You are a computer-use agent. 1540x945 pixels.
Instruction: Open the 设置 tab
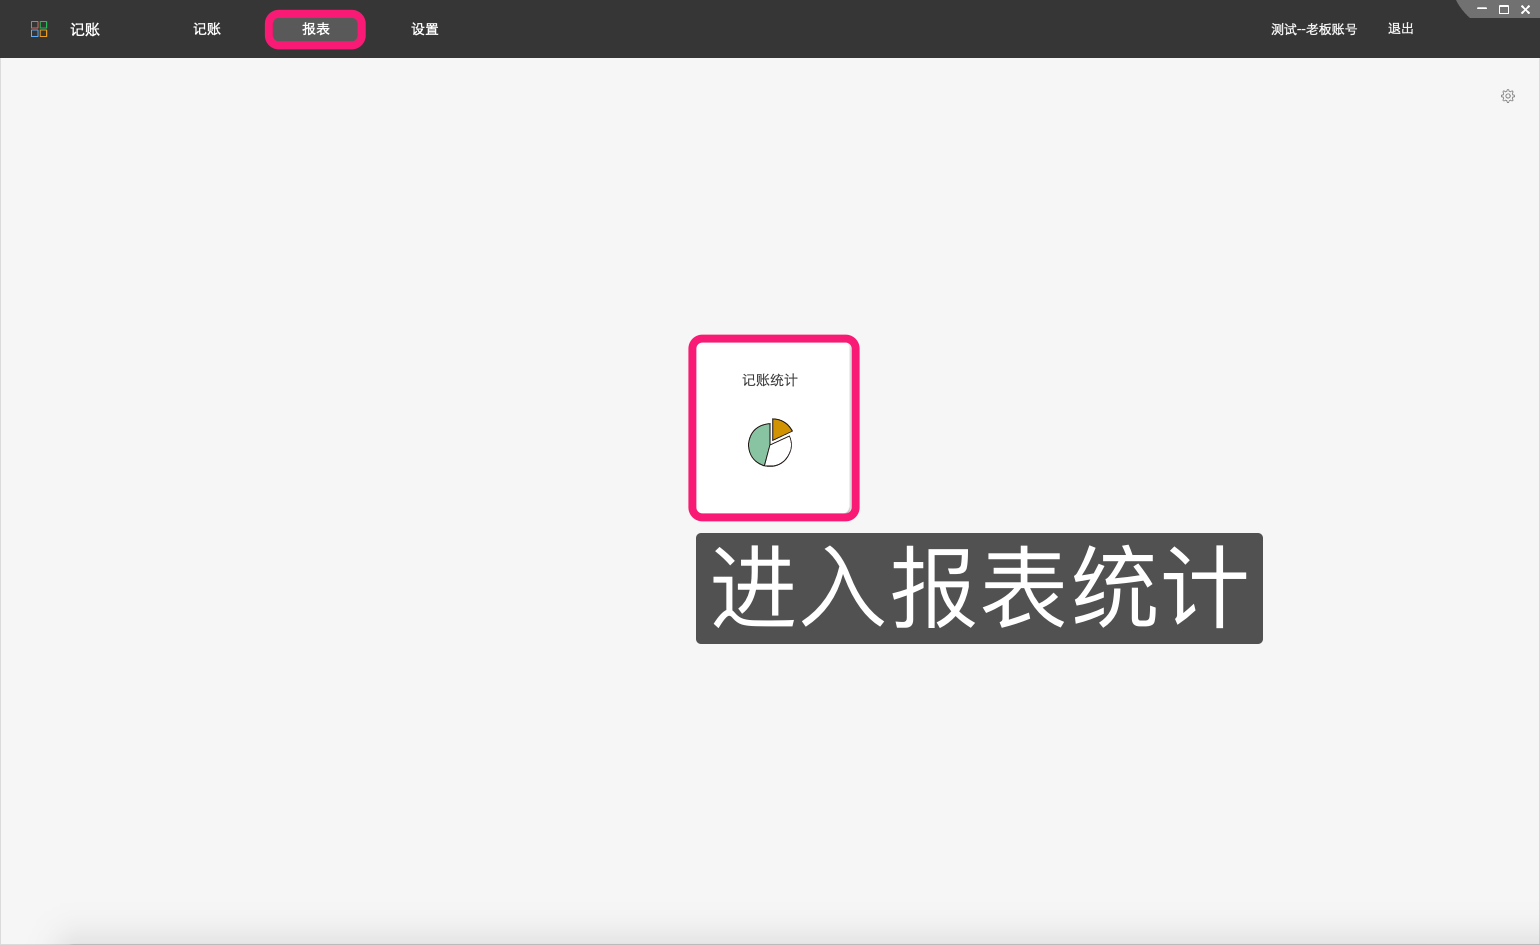pos(425,29)
